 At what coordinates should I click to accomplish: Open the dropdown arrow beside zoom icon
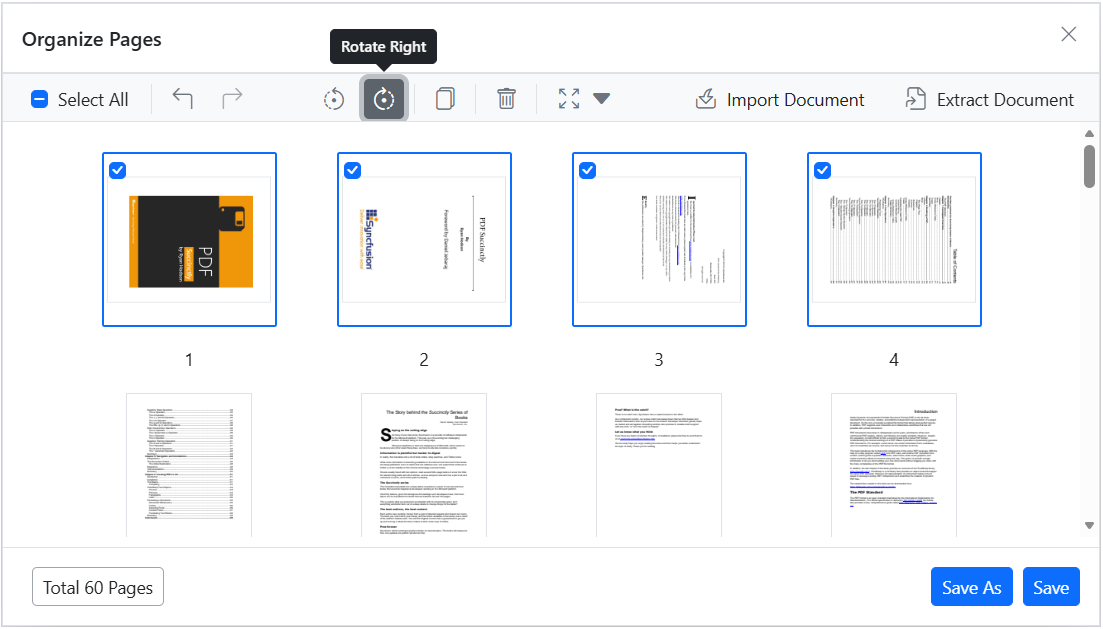coord(601,99)
